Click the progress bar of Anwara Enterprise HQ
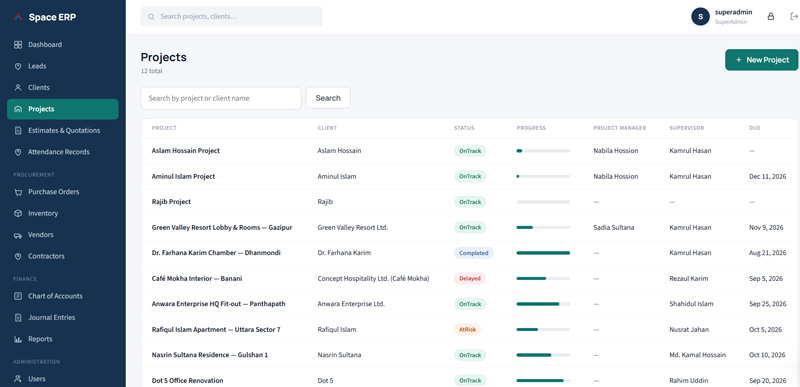Image resolution: width=800 pixels, height=387 pixels. 543,304
